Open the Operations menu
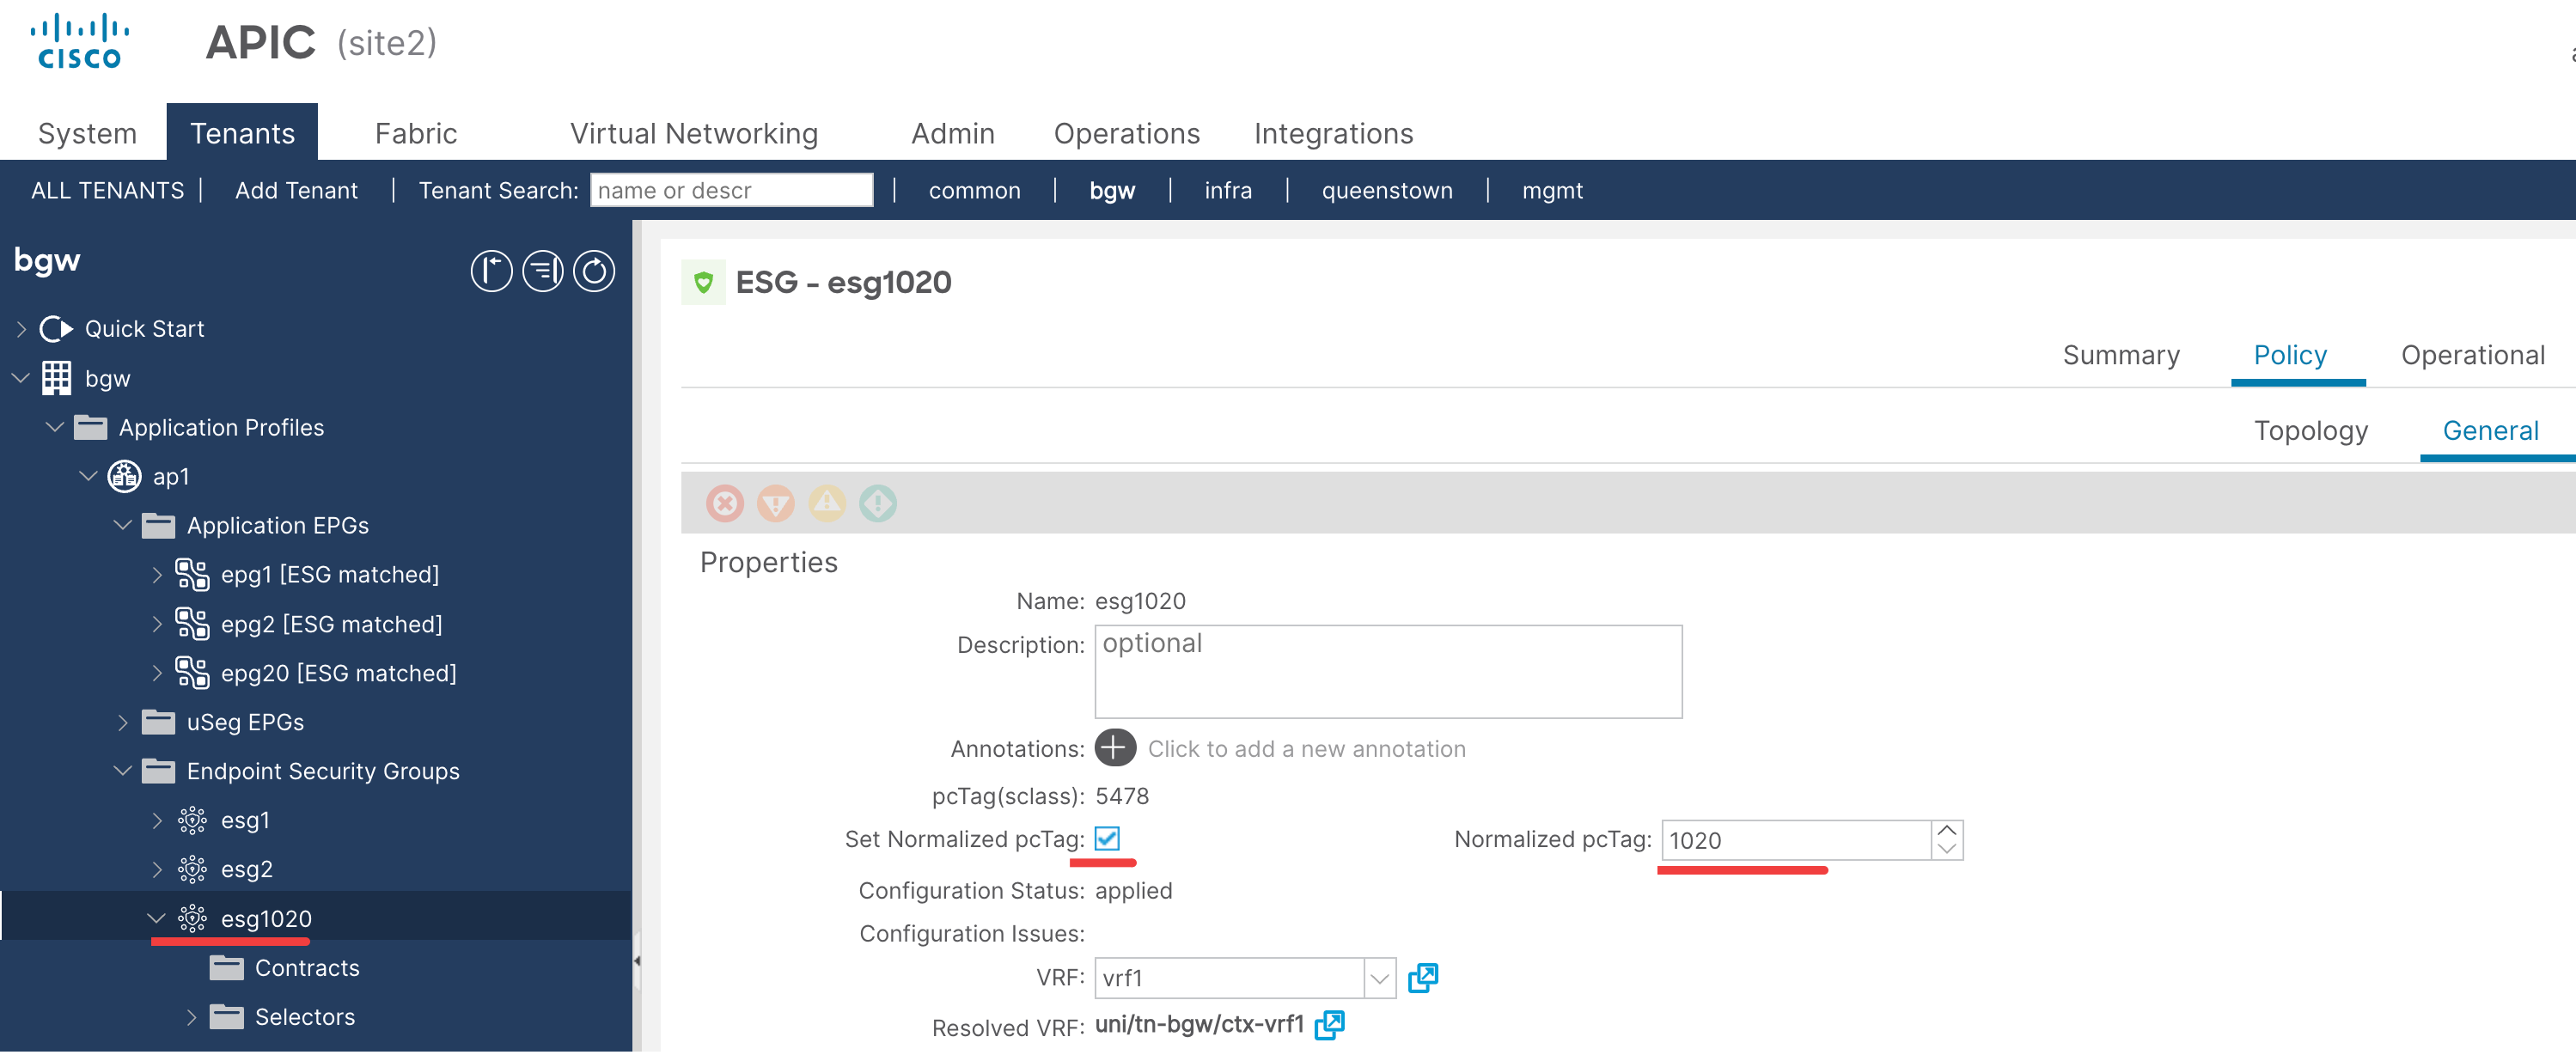Image resolution: width=2576 pixels, height=1055 pixels. click(x=1127, y=133)
